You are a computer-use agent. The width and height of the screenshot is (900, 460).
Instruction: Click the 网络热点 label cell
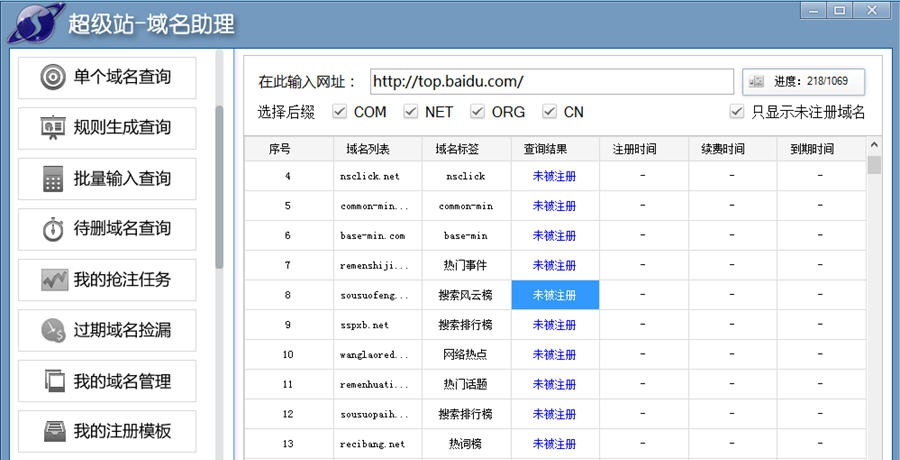click(x=467, y=354)
